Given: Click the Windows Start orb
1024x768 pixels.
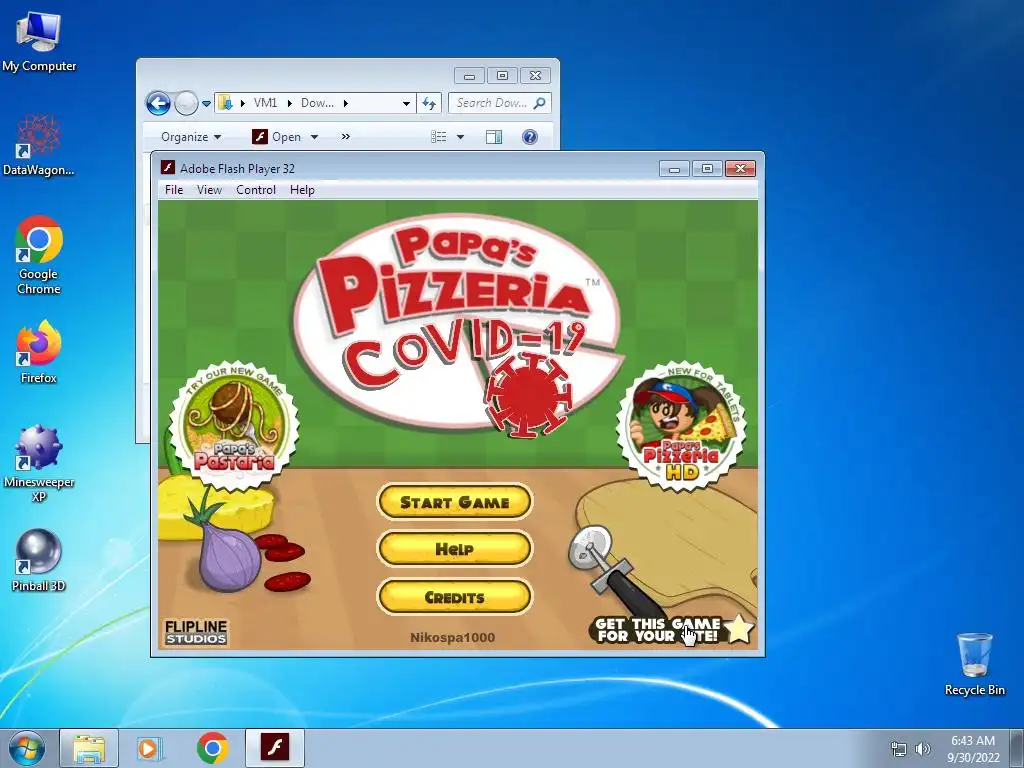Looking at the screenshot, I should 27,748.
